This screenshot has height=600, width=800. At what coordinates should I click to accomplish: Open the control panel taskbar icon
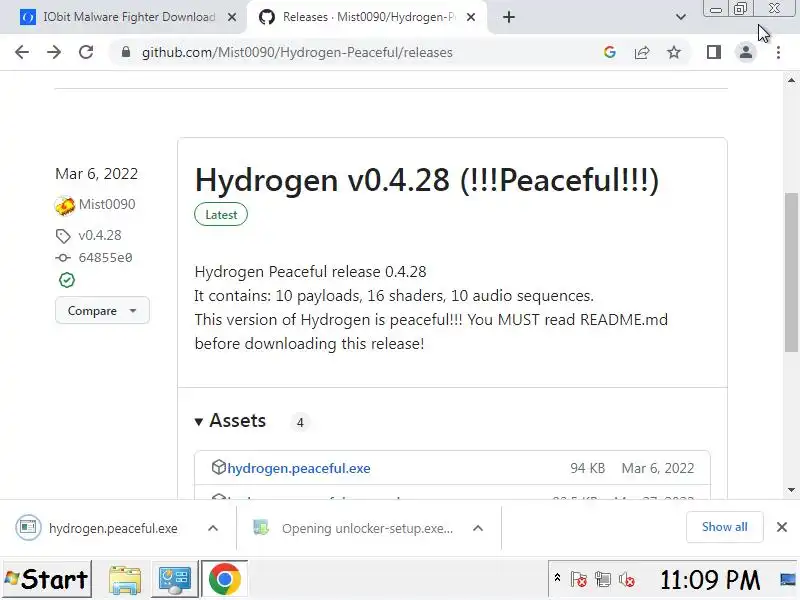tap(175, 580)
